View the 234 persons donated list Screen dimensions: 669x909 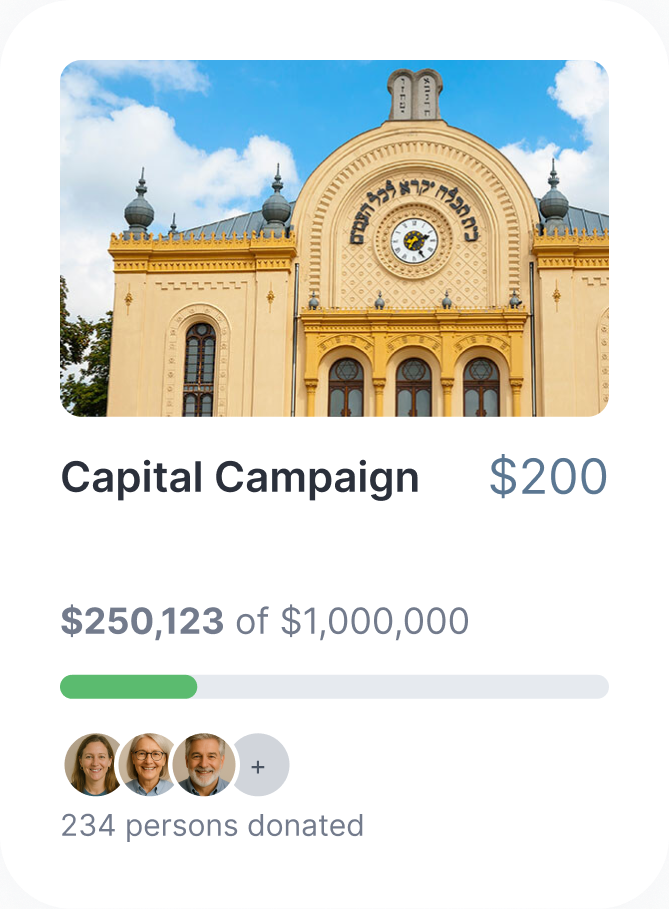pyautogui.click(x=212, y=826)
